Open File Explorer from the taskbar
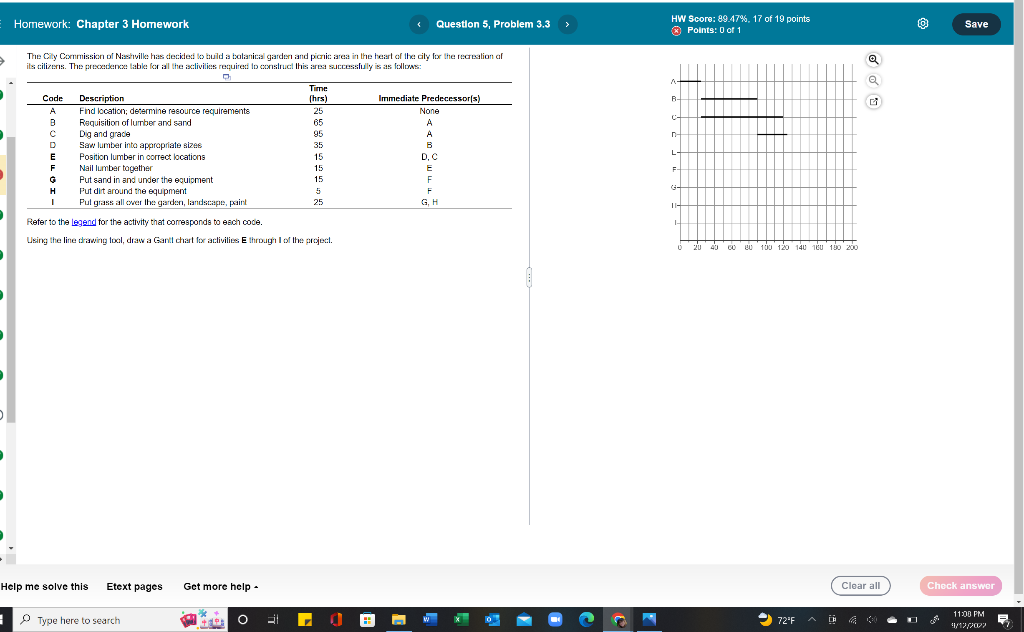 [400, 620]
